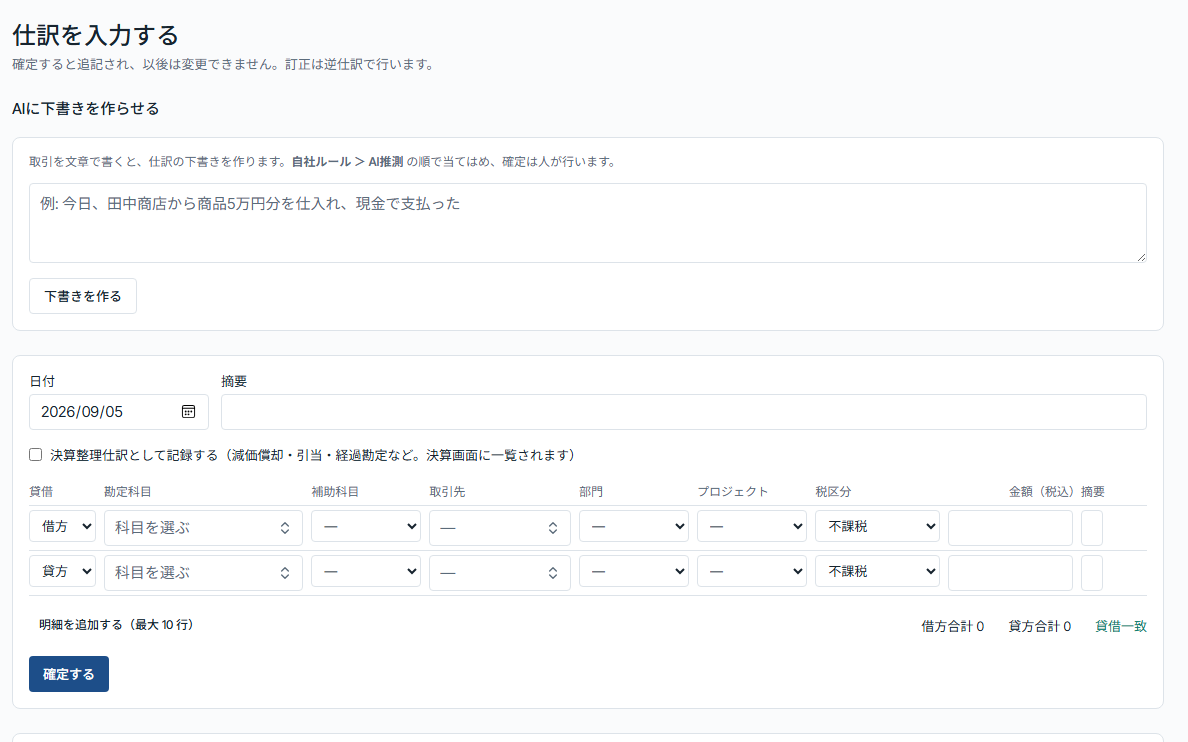1188x742 pixels.
Task: Open the 貸方 debit/credit dropdown in second row
Action: (62, 571)
